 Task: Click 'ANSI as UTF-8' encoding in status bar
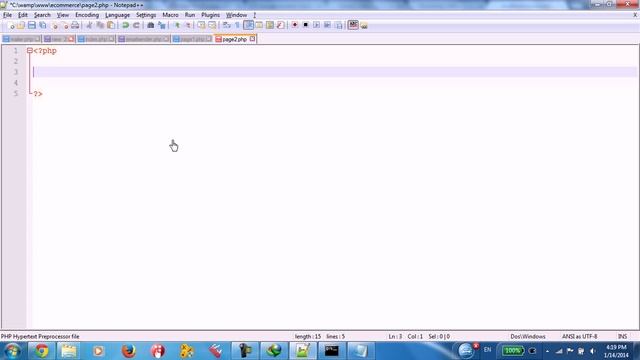point(580,337)
